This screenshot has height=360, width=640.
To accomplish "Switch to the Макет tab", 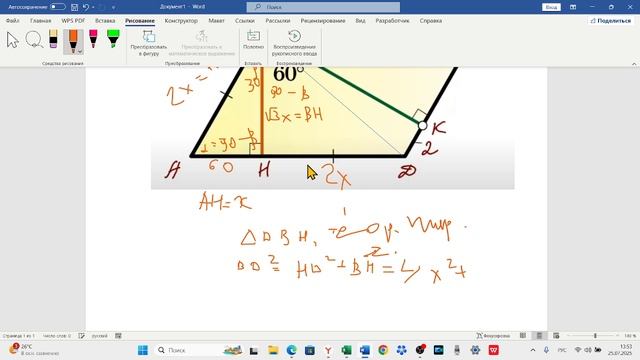I will point(216,20).
